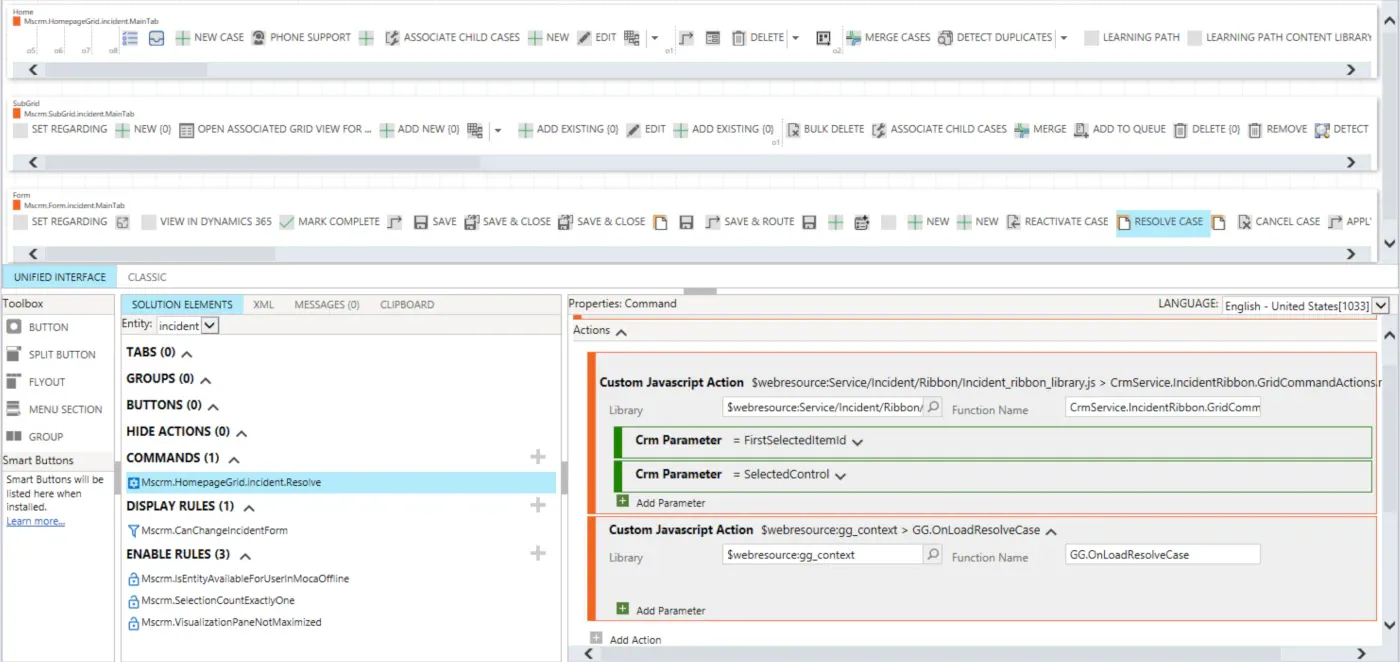
Task: Select OPEN ASSOCIATED GRID VIEW FOR button
Action: tap(275, 129)
